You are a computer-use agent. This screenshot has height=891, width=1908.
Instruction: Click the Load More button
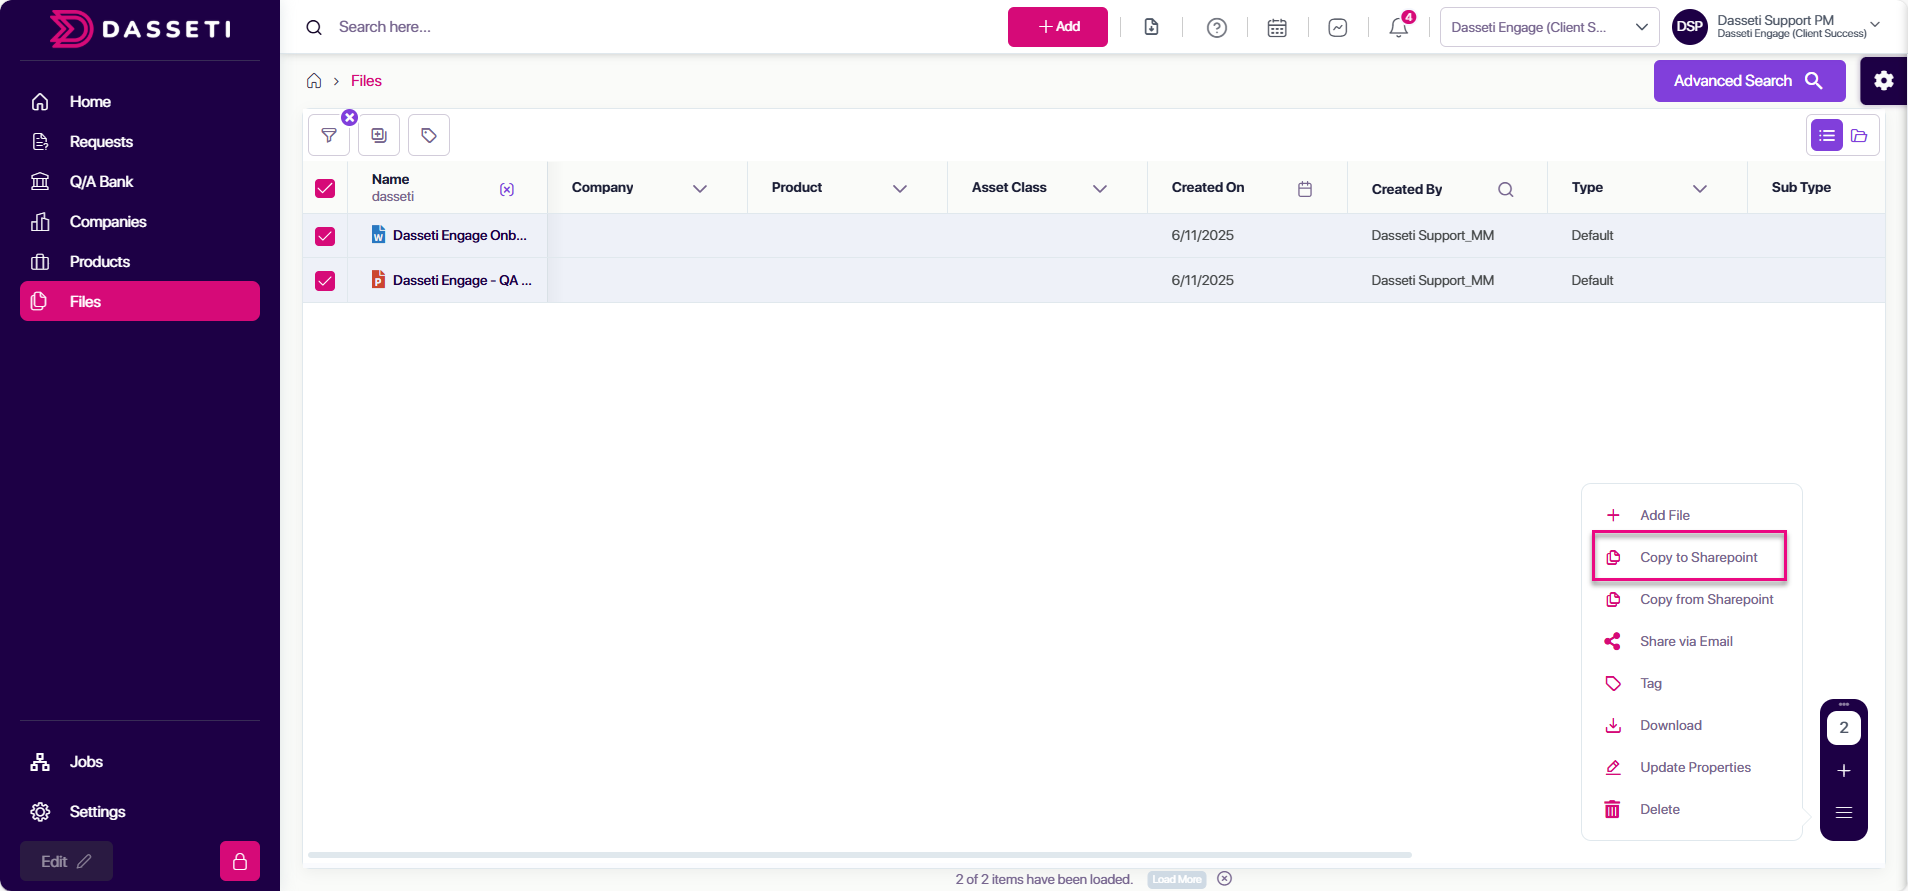coord(1177,880)
